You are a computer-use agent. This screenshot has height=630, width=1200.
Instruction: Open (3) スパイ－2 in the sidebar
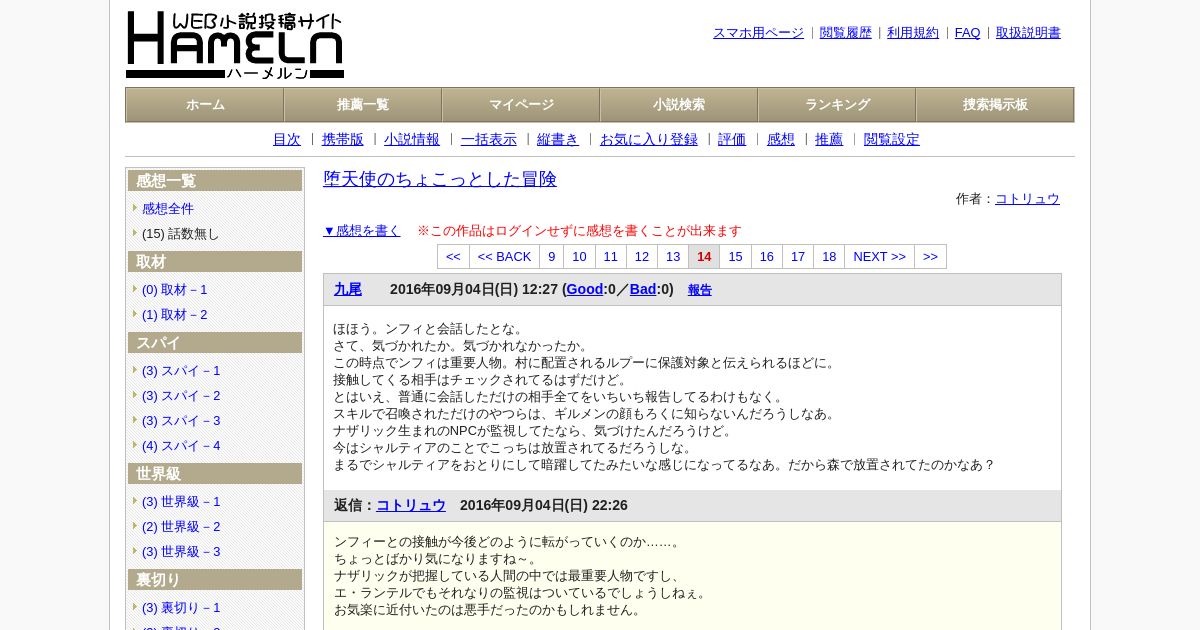coord(181,396)
